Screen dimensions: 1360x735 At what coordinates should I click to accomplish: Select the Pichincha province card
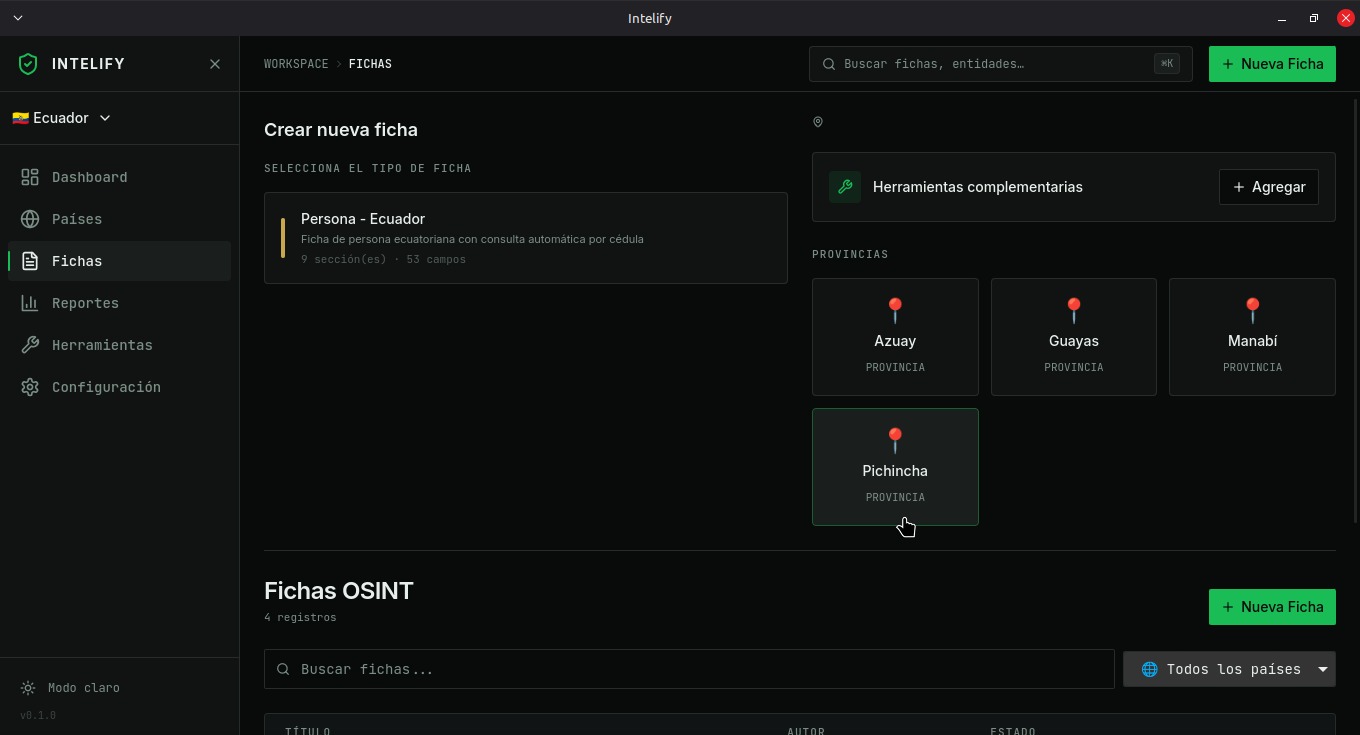point(895,467)
